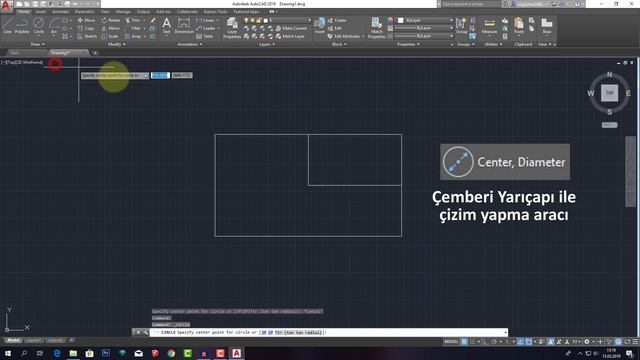Open Chrome from the taskbar
Screen dimensions: 640x360
[171, 353]
